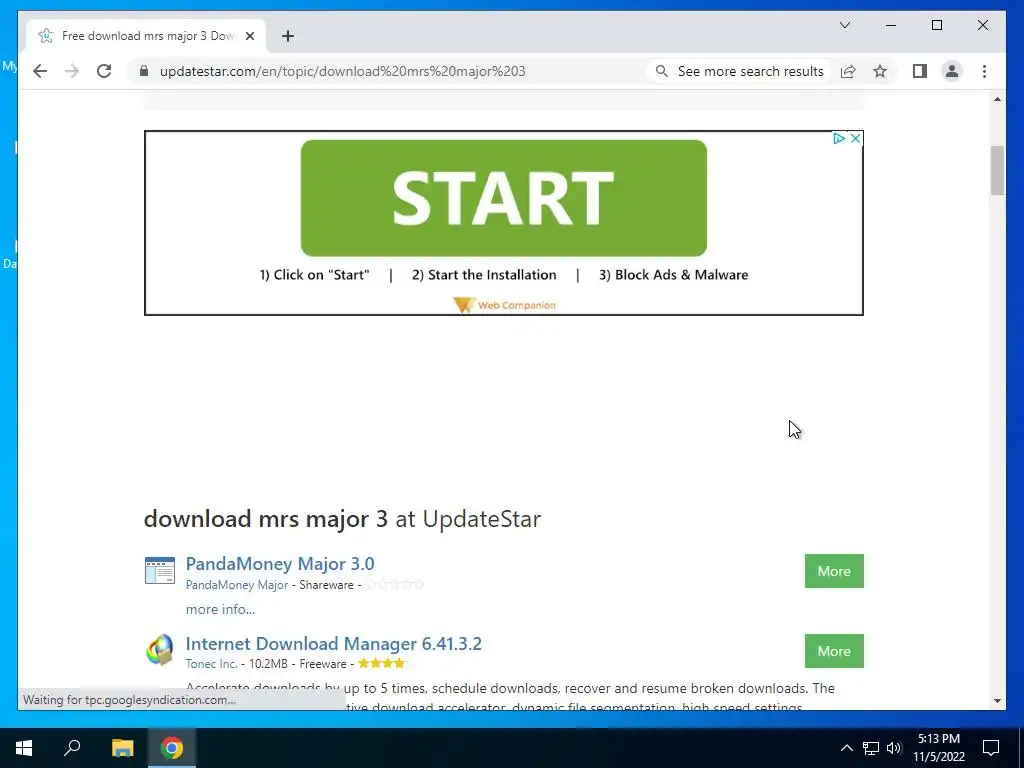
Task: Click the See more search results chip
Action: pos(739,71)
